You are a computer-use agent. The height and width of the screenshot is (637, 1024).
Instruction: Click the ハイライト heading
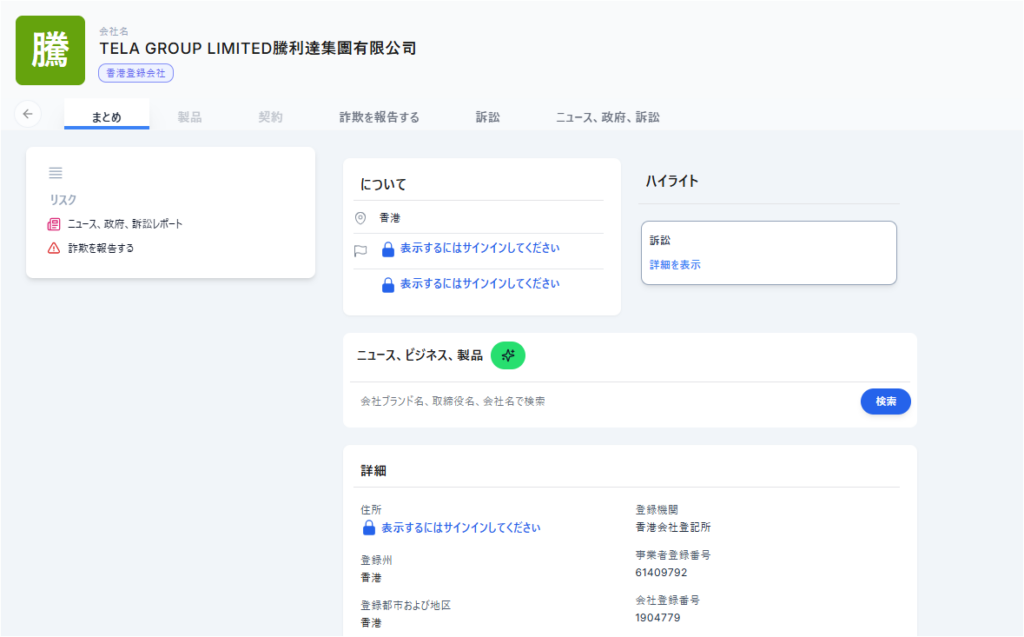coord(672,181)
